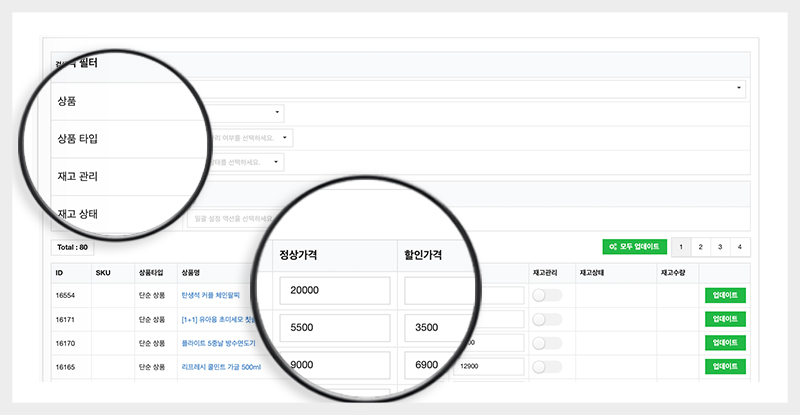Toggle 재고관리 switch for product 16554
800x415 pixels.
(x=547, y=295)
